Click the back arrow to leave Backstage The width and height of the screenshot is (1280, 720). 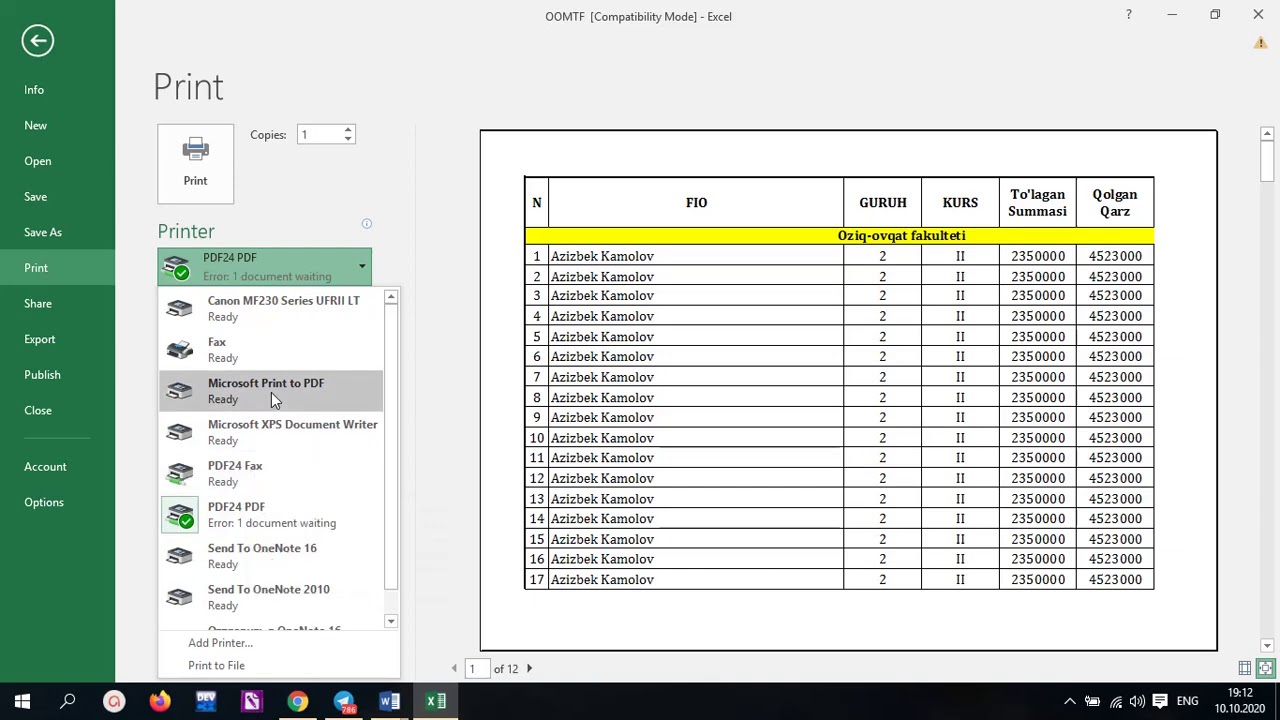[x=38, y=41]
